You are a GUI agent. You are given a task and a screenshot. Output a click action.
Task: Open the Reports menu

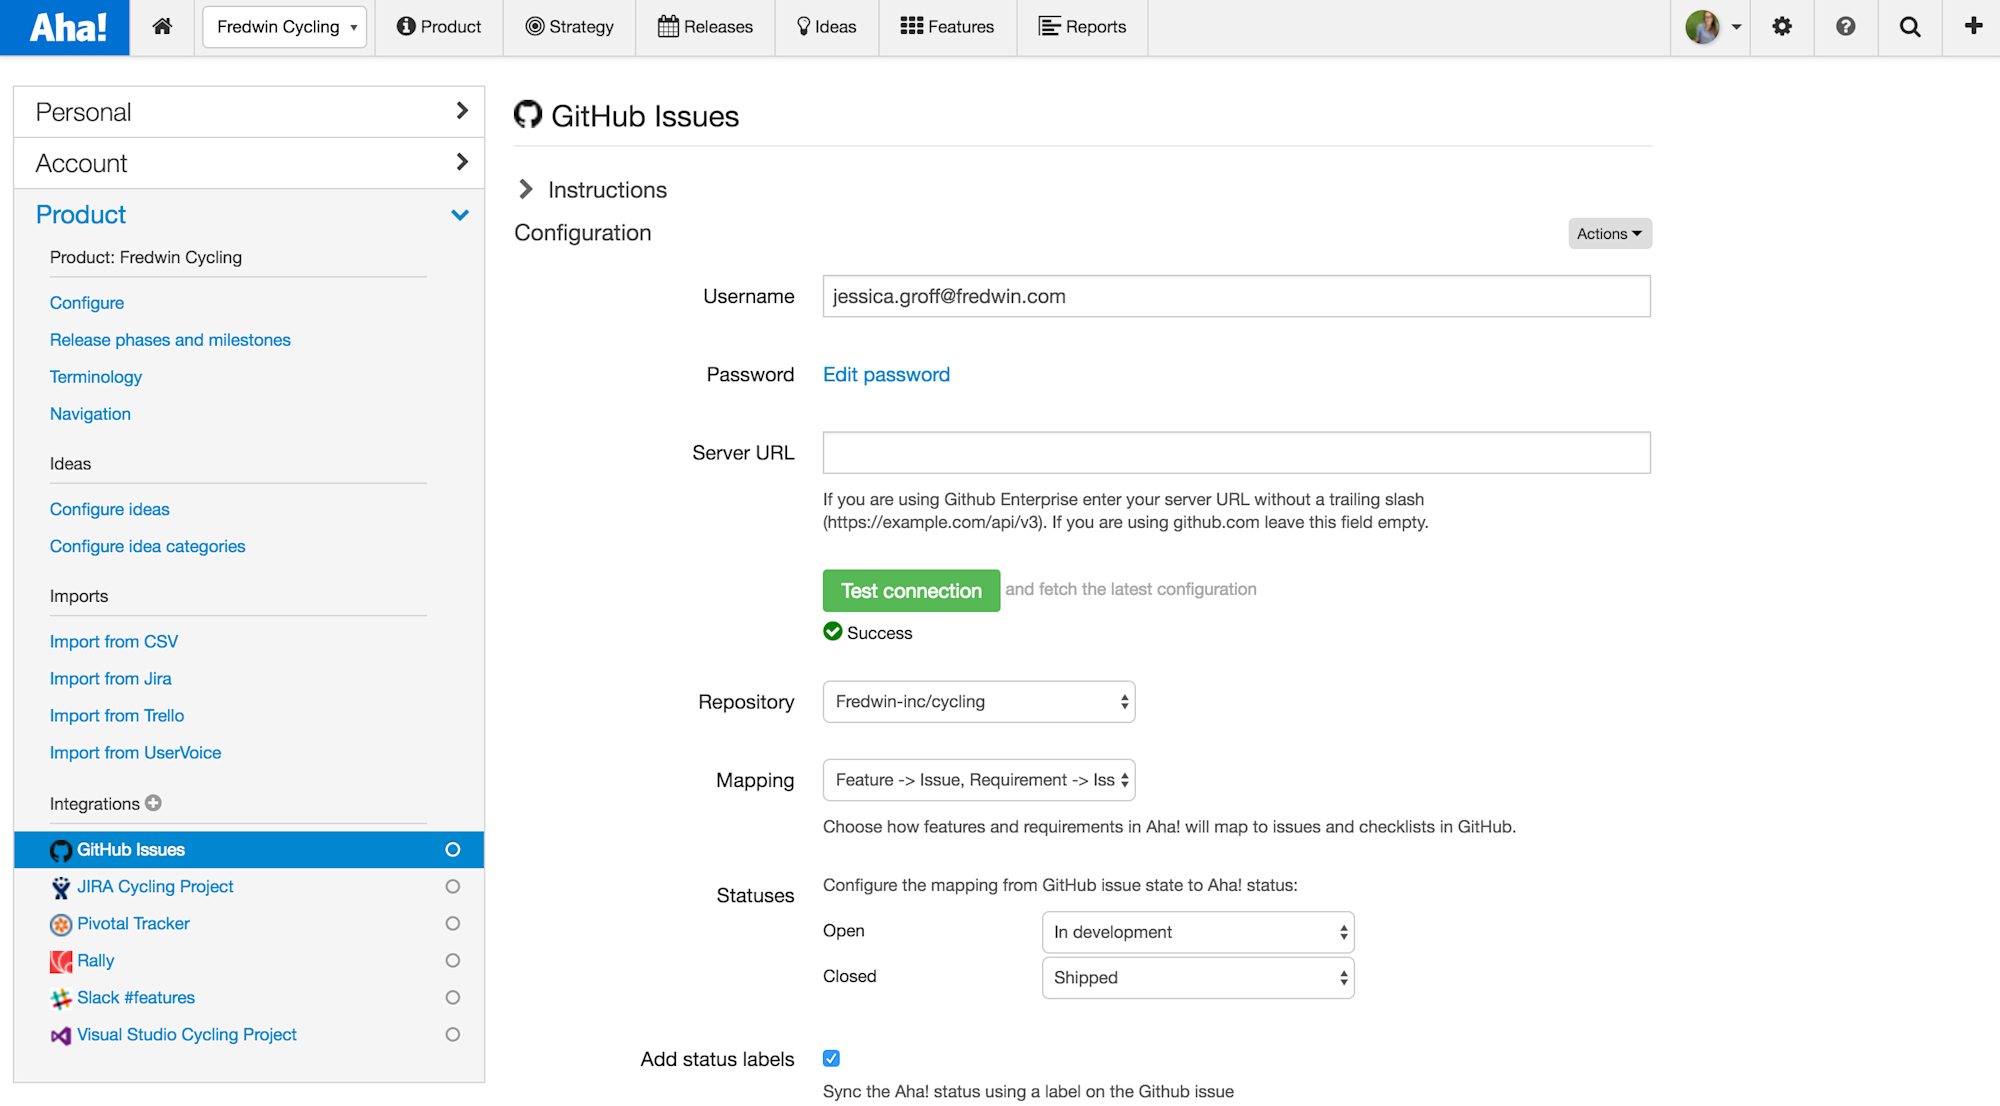(1082, 27)
